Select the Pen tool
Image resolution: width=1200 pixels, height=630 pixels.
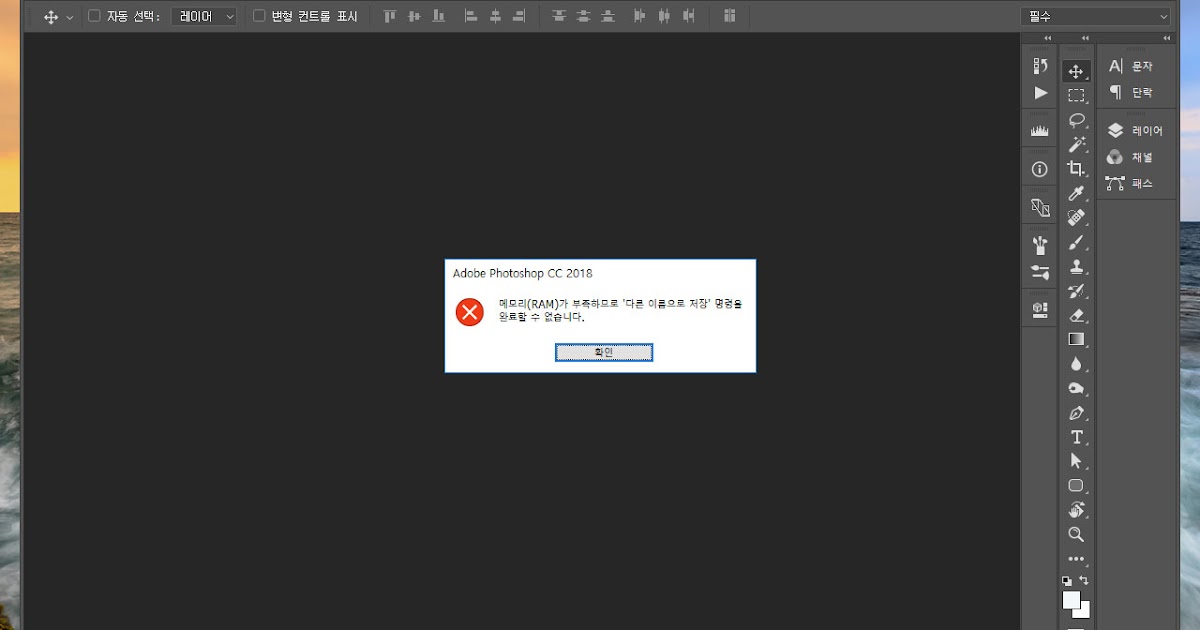click(x=1076, y=412)
